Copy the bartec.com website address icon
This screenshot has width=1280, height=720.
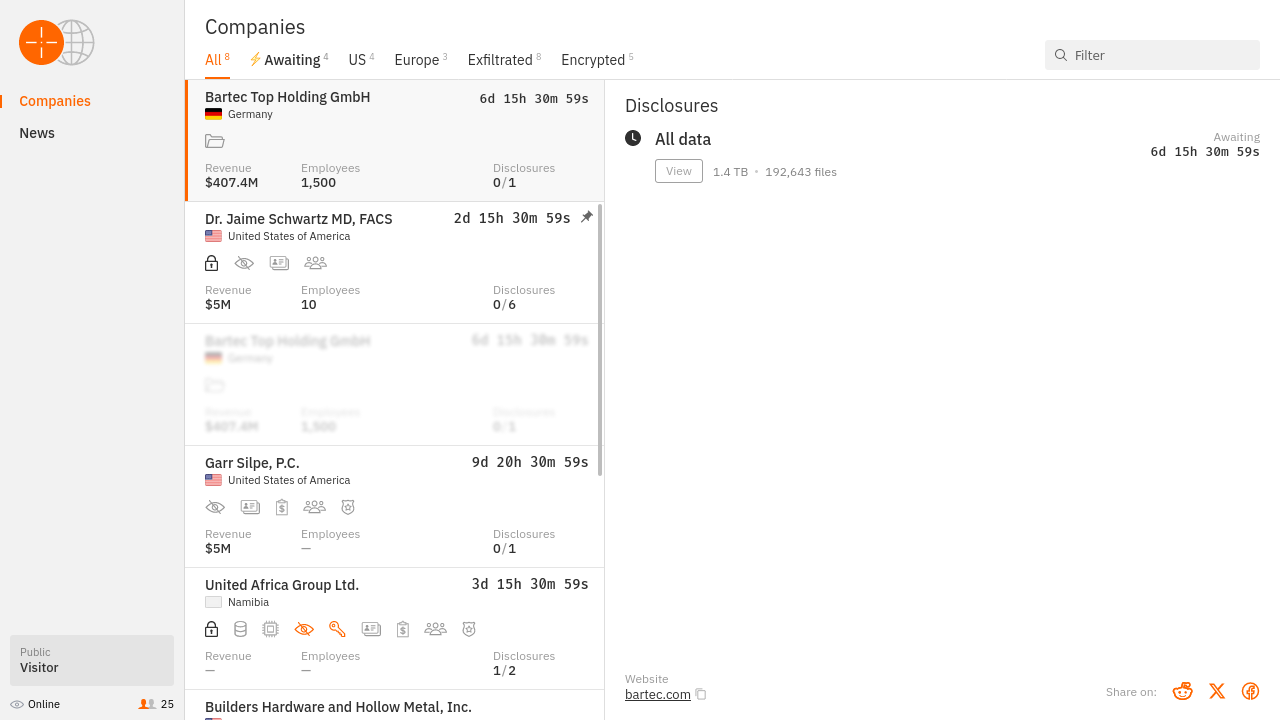pos(701,694)
